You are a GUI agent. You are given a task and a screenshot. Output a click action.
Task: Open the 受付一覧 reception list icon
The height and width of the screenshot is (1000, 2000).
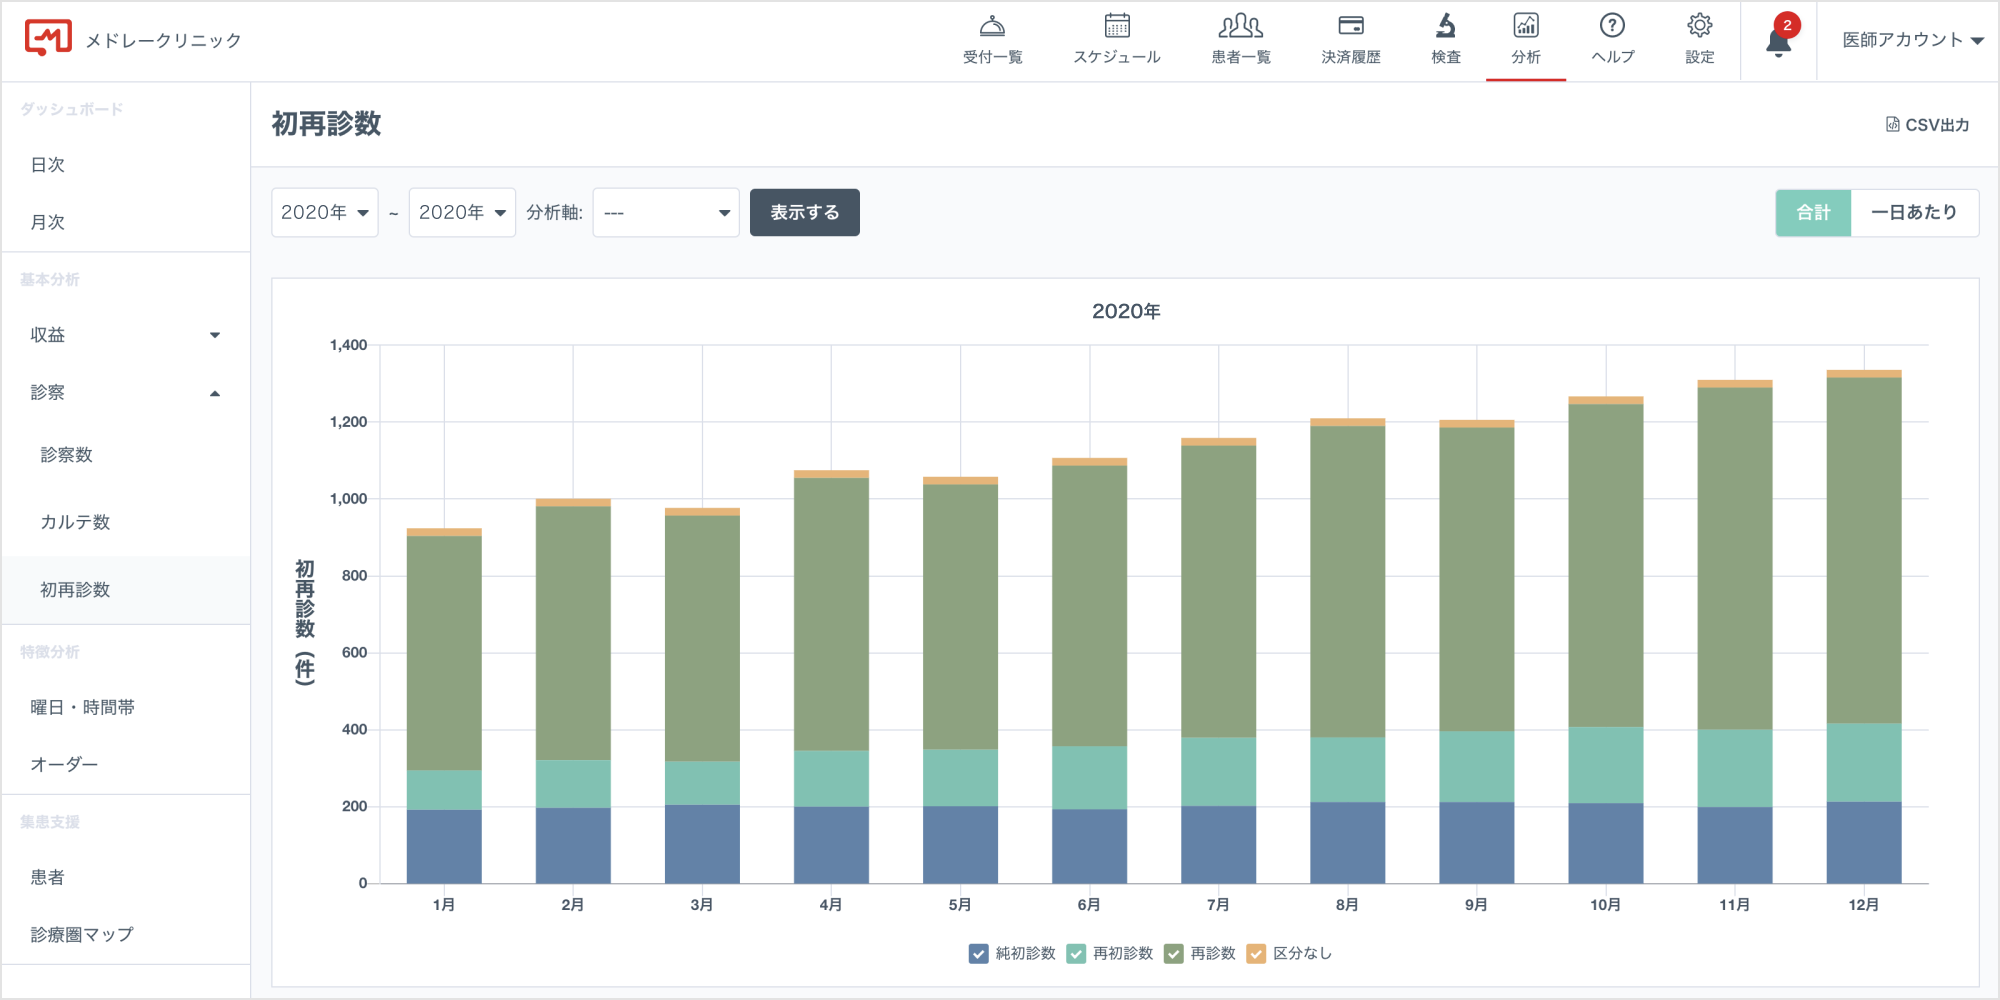[992, 28]
